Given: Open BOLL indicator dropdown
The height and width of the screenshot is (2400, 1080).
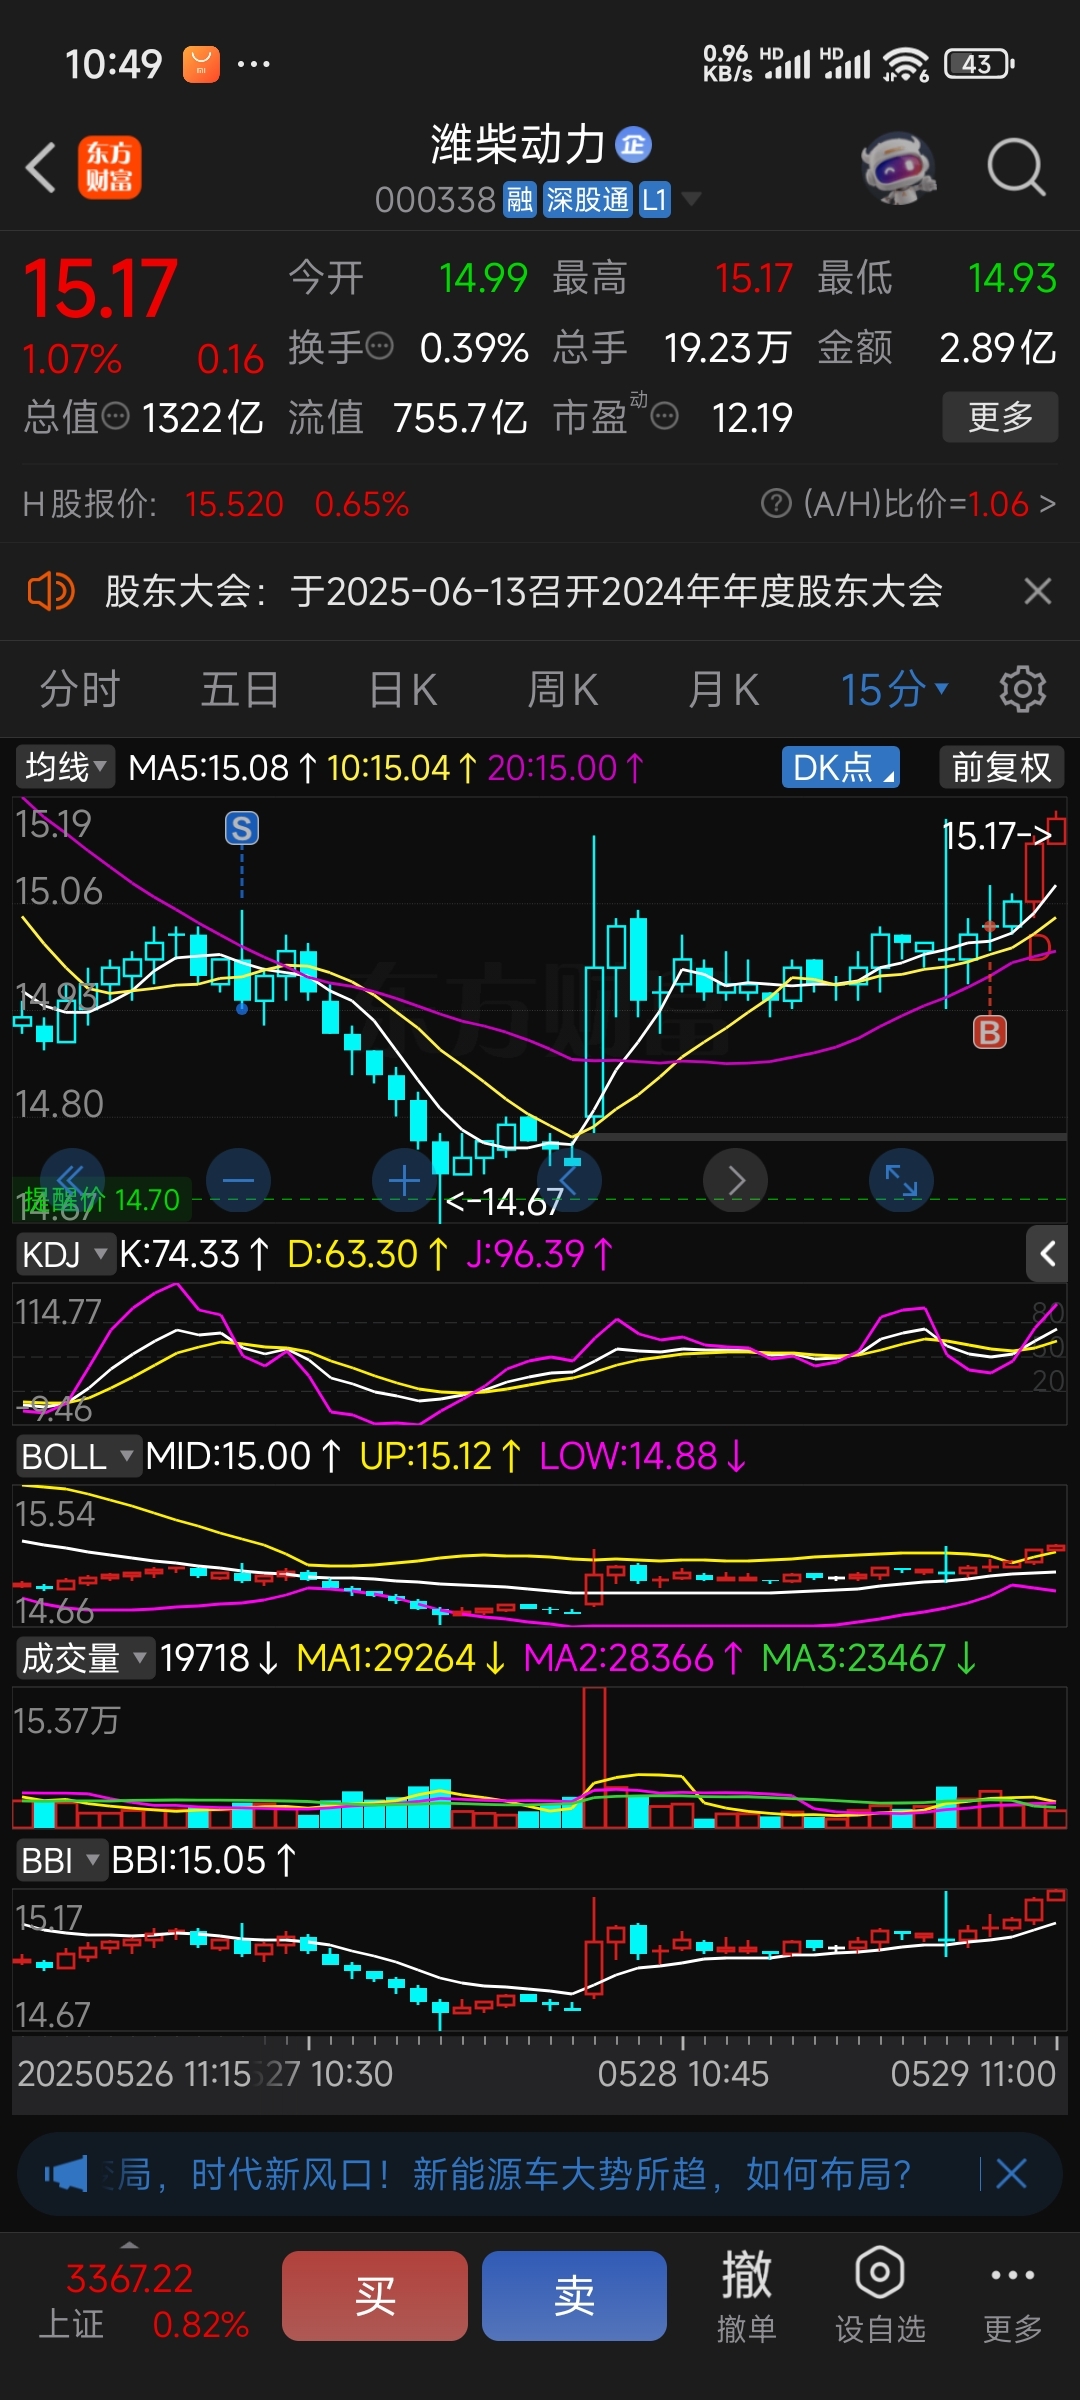Looking at the screenshot, I should coord(79,1456).
